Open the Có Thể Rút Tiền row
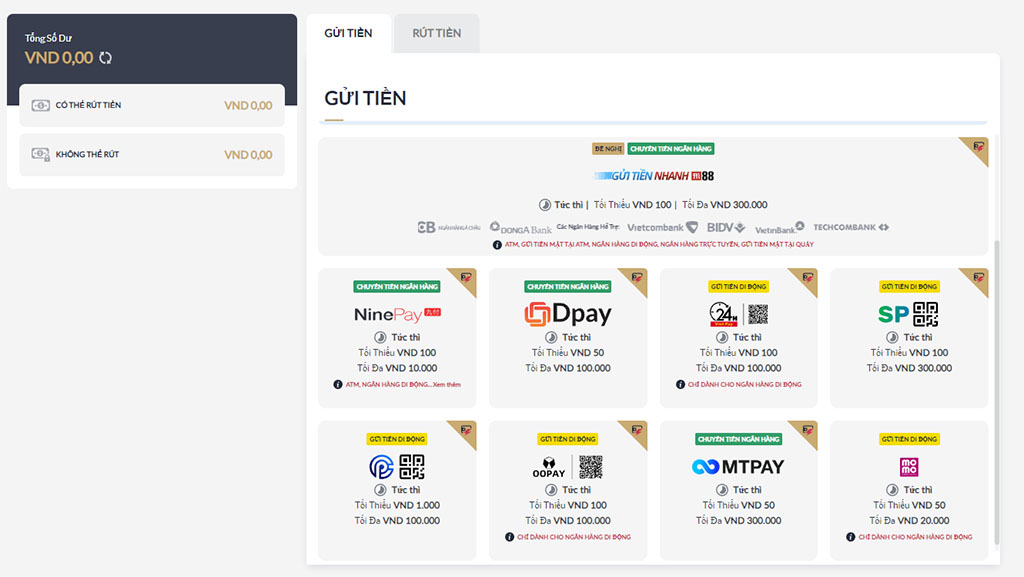Screen dimensions: 1024x577 tap(152, 105)
